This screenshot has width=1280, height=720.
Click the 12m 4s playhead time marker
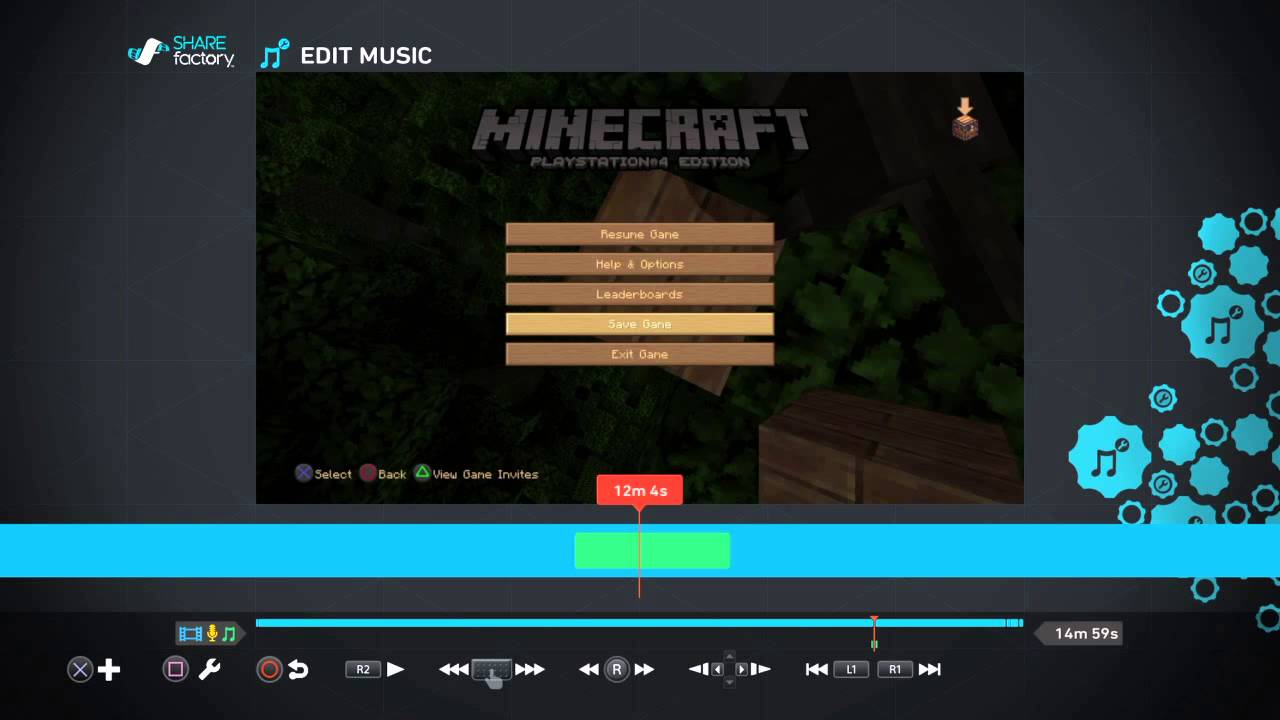(x=640, y=491)
